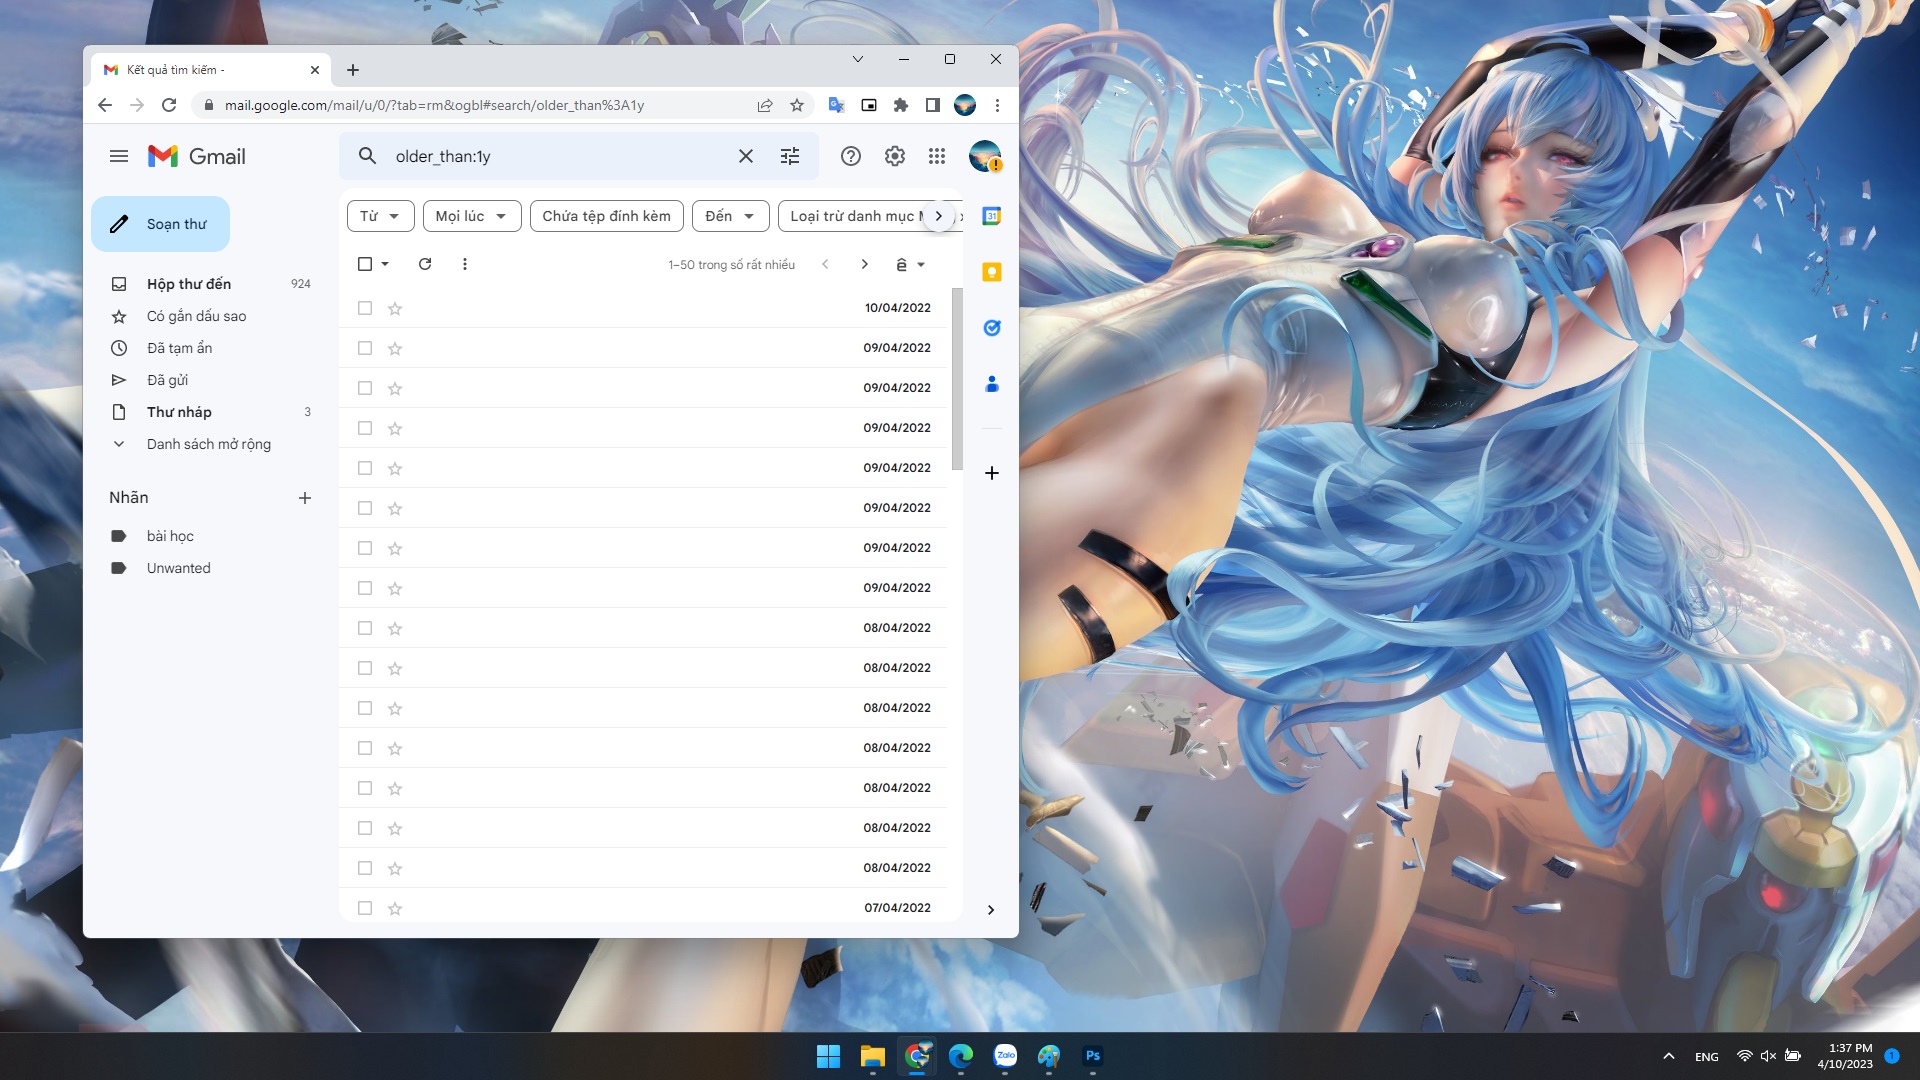
Task: Open Windows Start menu
Action: [x=828, y=1056]
